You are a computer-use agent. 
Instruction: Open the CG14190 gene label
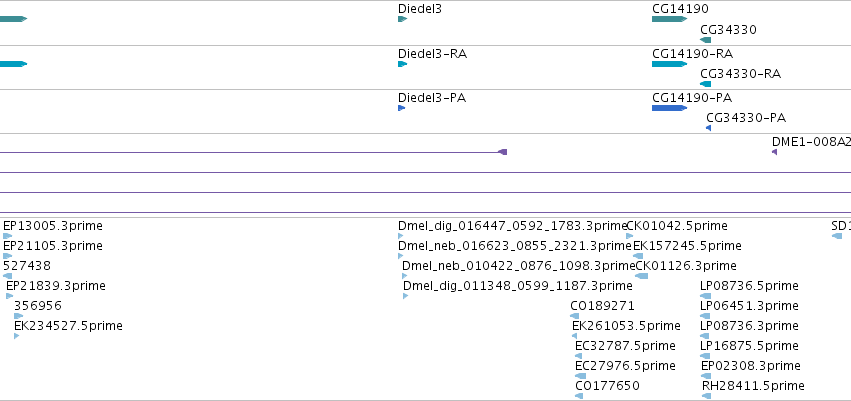click(x=680, y=9)
